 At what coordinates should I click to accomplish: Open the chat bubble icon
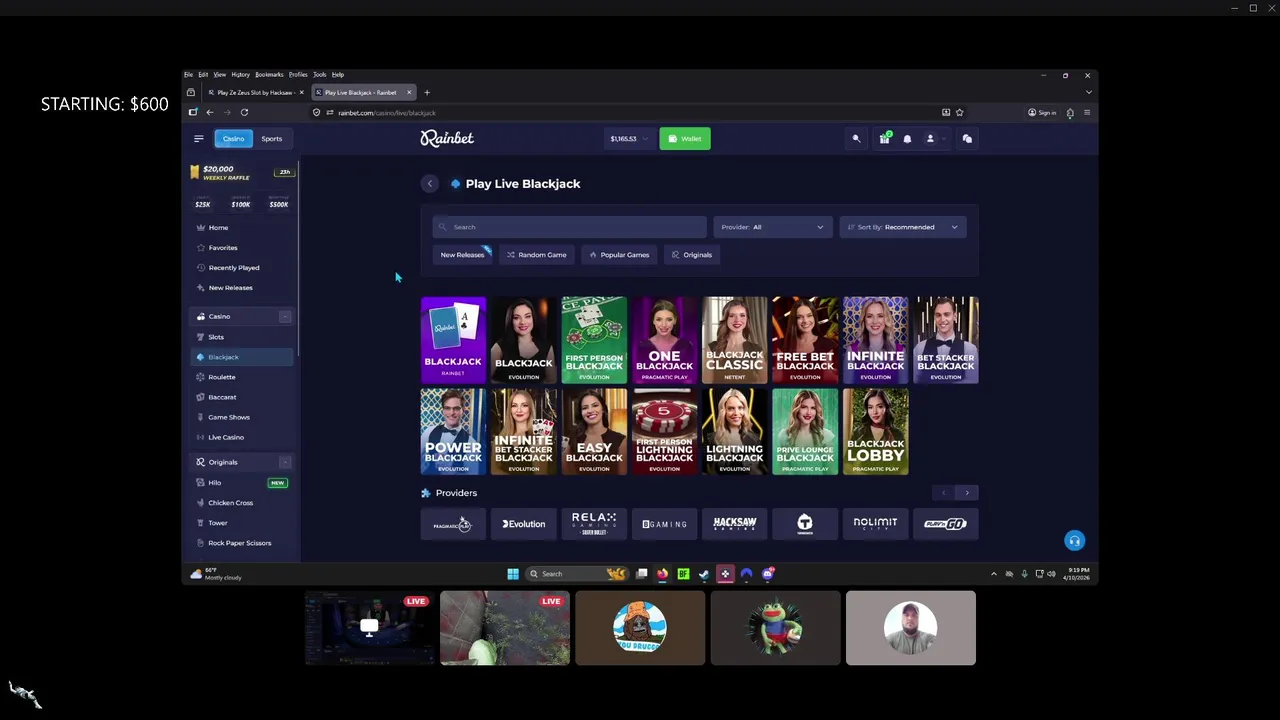pyautogui.click(x=967, y=139)
